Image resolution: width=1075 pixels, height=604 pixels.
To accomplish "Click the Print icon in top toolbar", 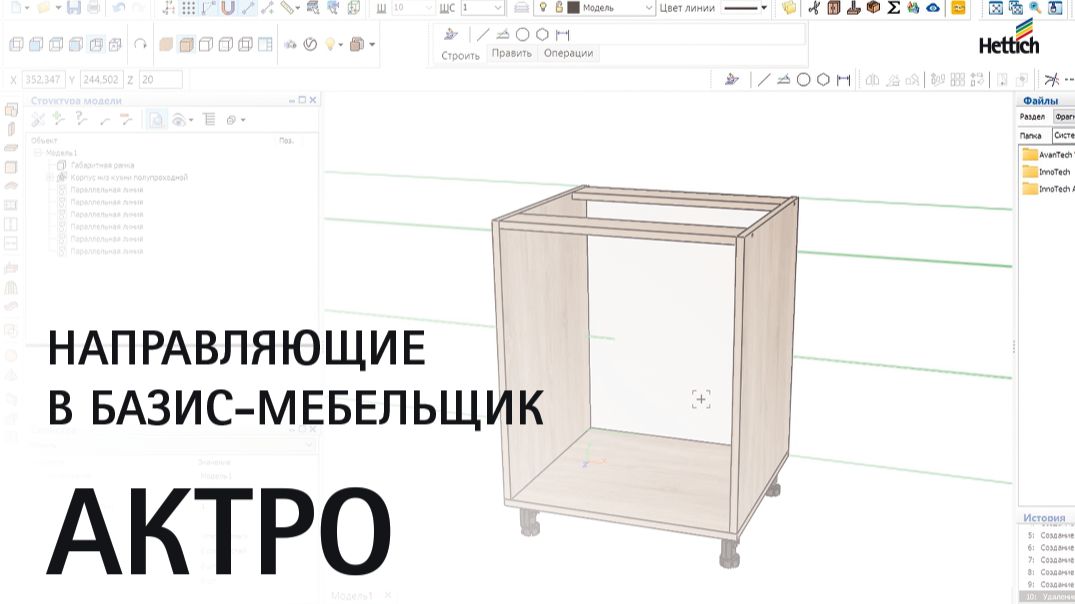I will coord(93,8).
